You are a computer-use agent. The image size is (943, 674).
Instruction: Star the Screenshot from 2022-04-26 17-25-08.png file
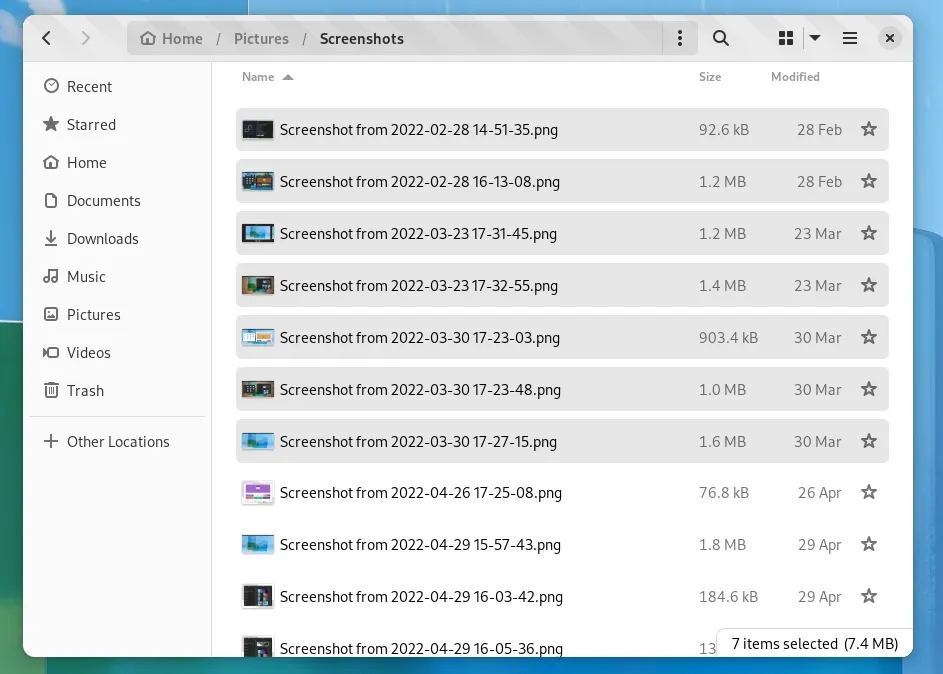point(868,492)
